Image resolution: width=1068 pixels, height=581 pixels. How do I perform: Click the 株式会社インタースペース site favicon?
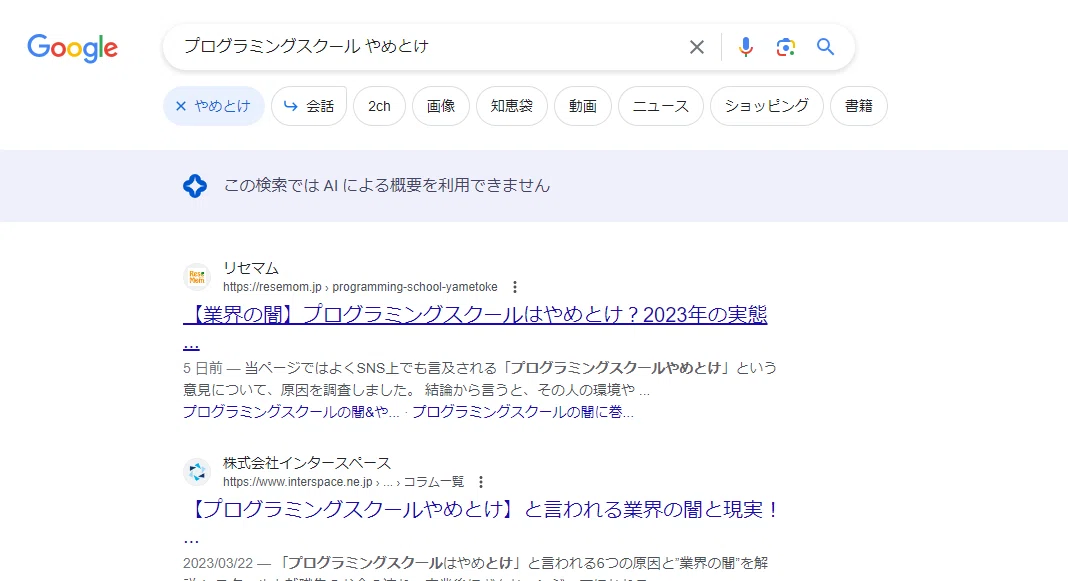(x=197, y=472)
